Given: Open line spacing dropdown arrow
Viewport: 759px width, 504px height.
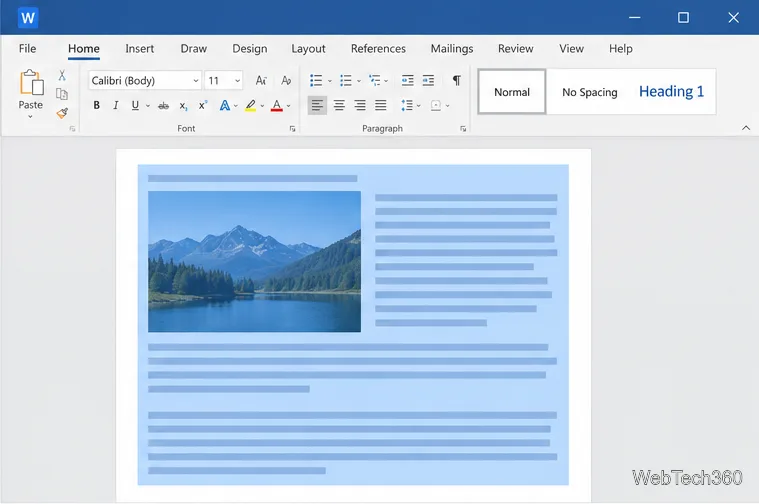Looking at the screenshot, I should pos(418,106).
